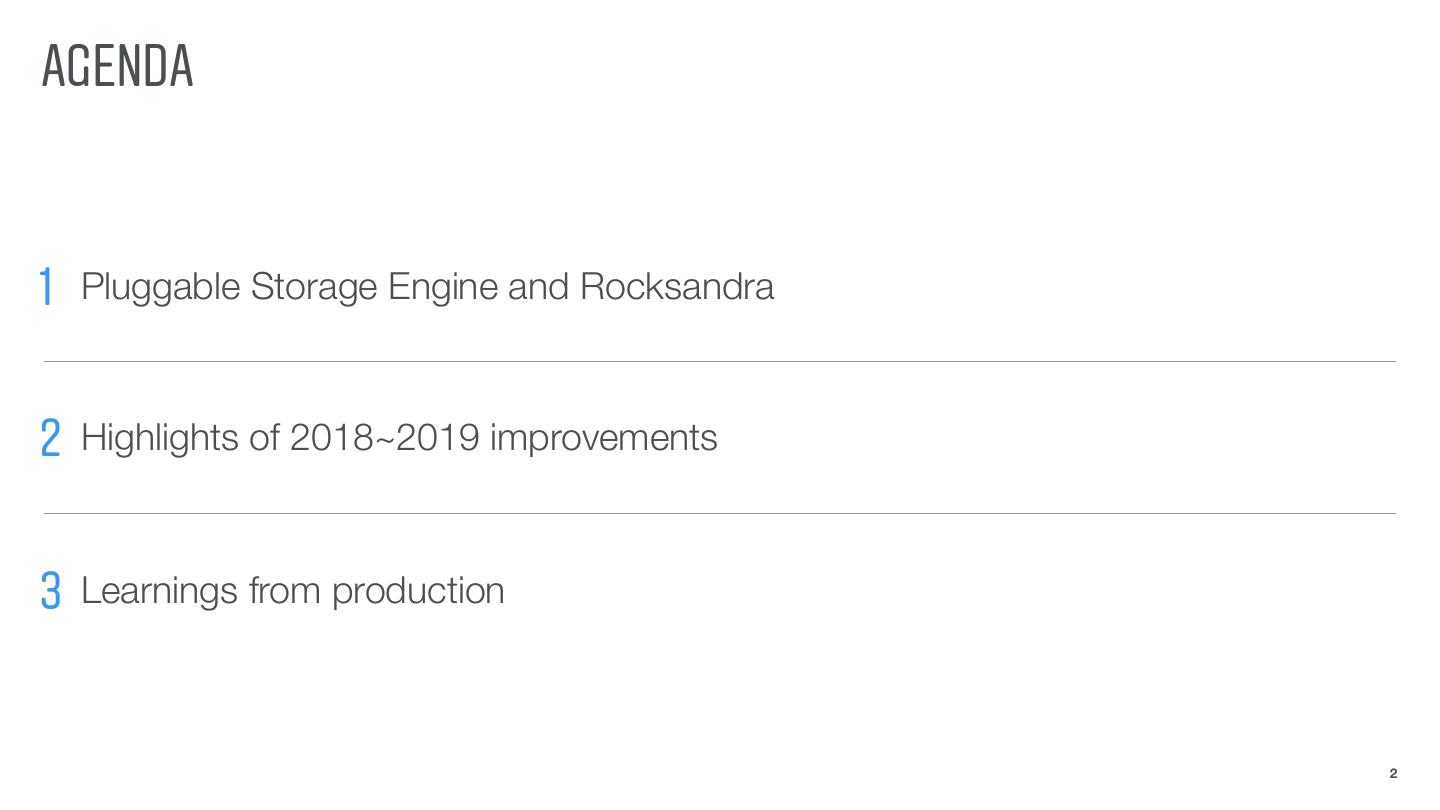Click the word "and" in item one

[538, 287]
